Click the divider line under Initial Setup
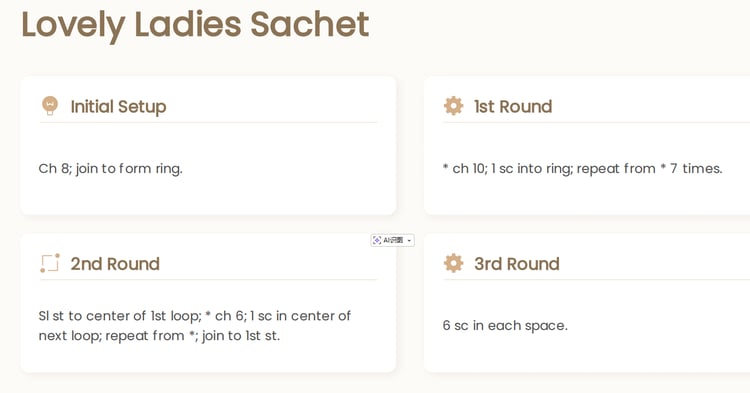The image size is (750, 393). [208, 122]
